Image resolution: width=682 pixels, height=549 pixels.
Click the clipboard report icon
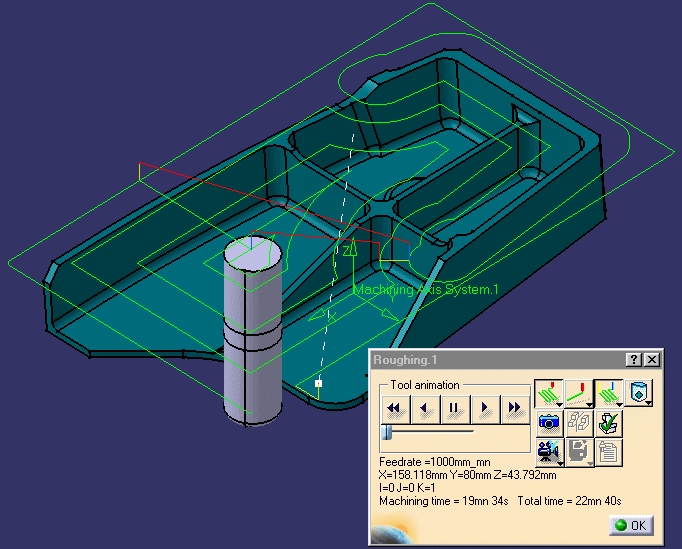[x=608, y=452]
